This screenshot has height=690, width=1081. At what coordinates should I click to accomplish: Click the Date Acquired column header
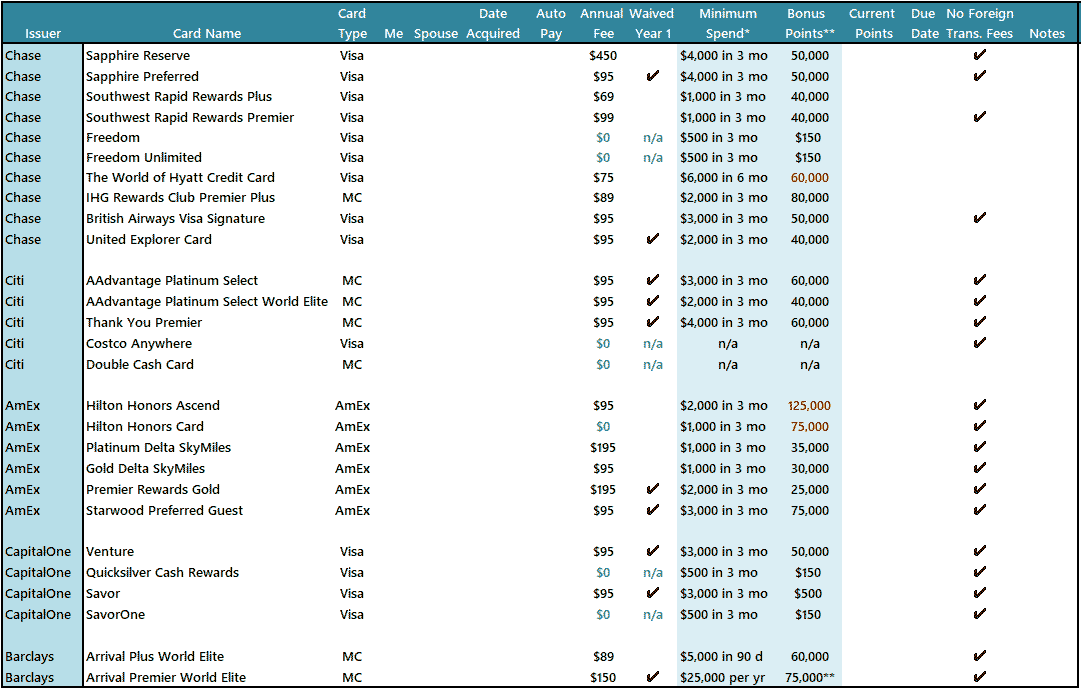pyautogui.click(x=493, y=23)
